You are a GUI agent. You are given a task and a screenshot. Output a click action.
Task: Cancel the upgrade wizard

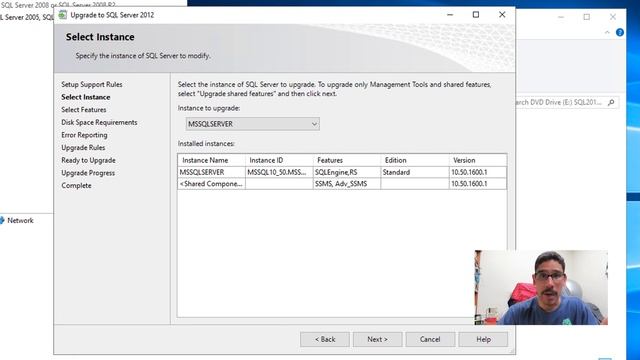pyautogui.click(x=430, y=339)
